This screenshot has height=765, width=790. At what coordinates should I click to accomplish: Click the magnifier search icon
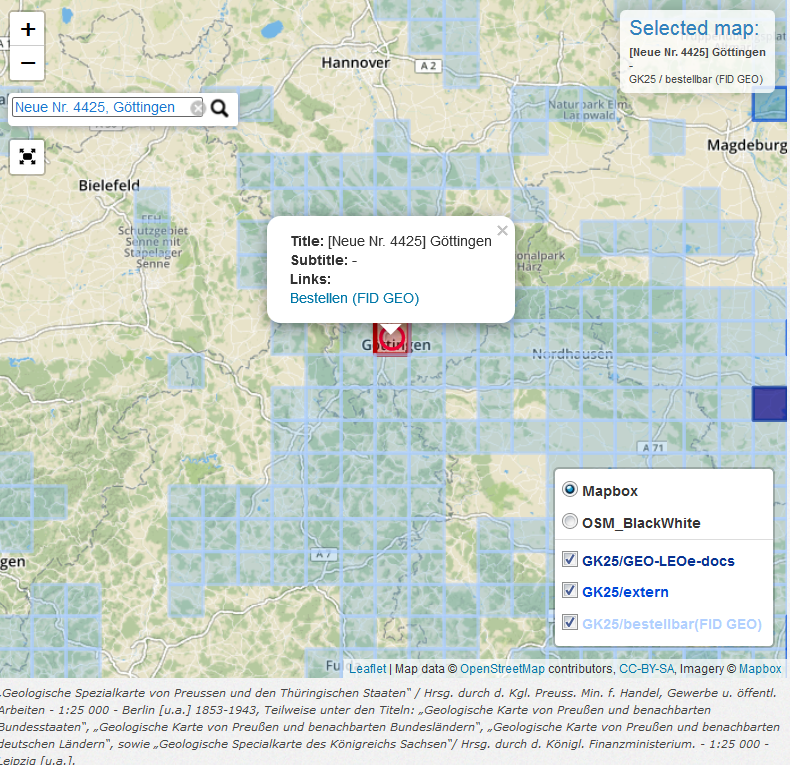point(220,108)
